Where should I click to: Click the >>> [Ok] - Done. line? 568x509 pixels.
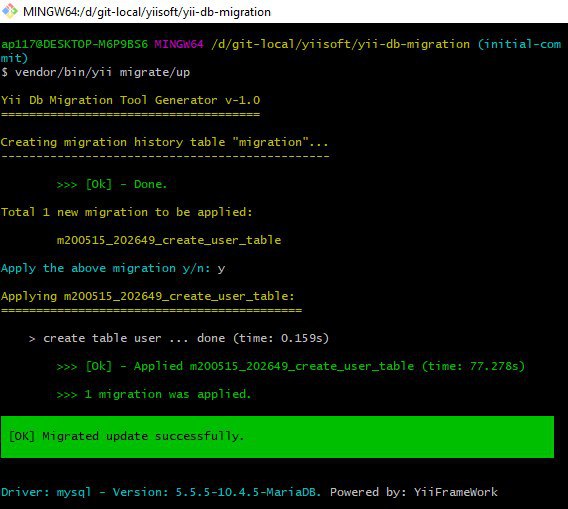point(112,184)
